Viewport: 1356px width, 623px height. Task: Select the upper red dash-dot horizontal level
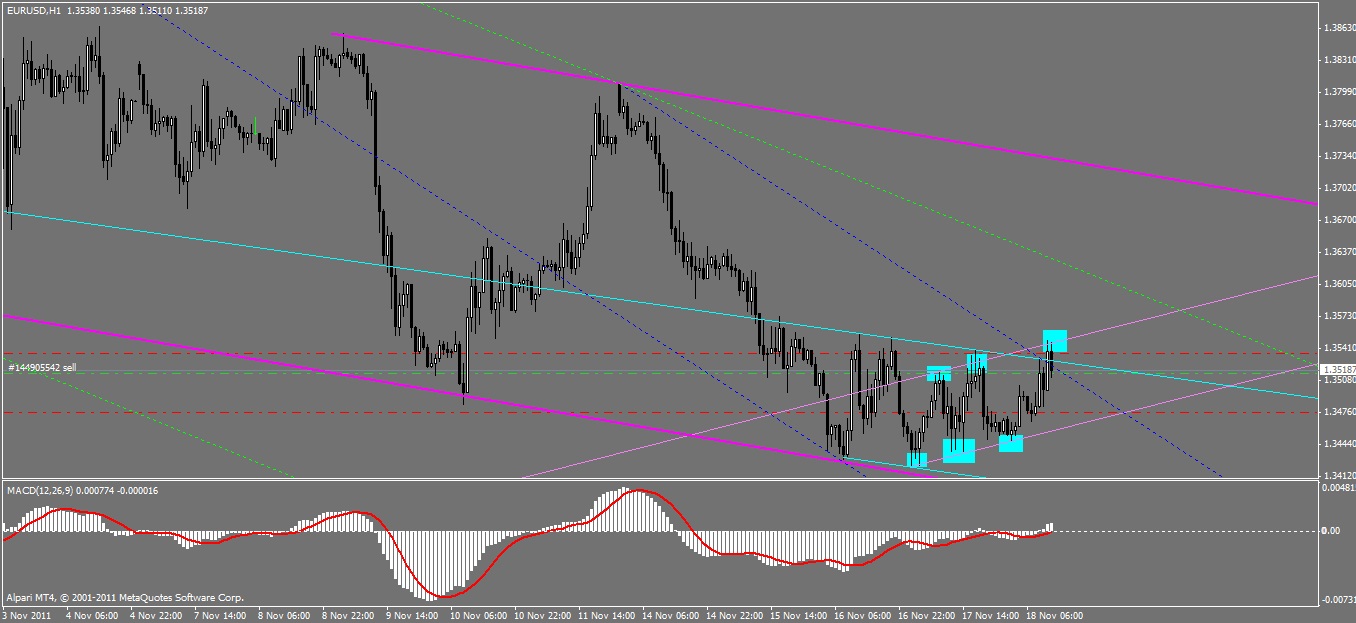tap(657, 354)
